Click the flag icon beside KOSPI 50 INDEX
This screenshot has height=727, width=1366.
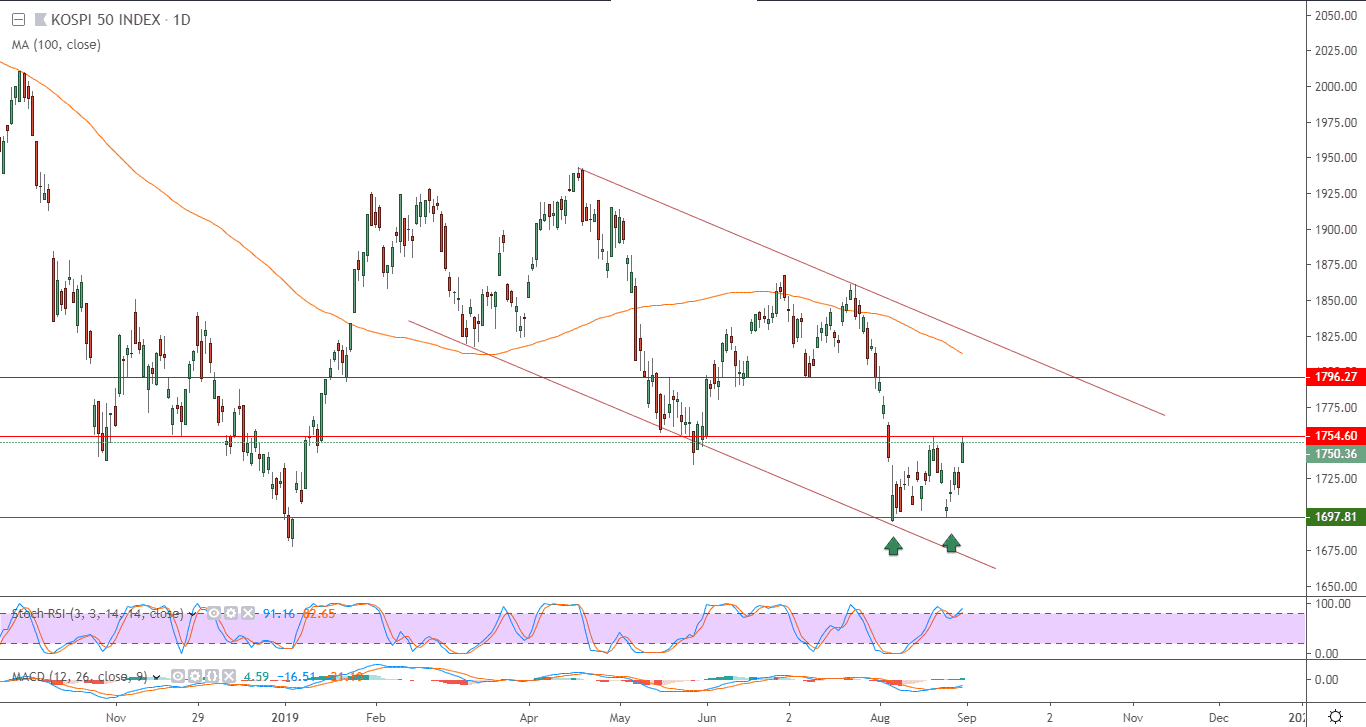[x=39, y=20]
